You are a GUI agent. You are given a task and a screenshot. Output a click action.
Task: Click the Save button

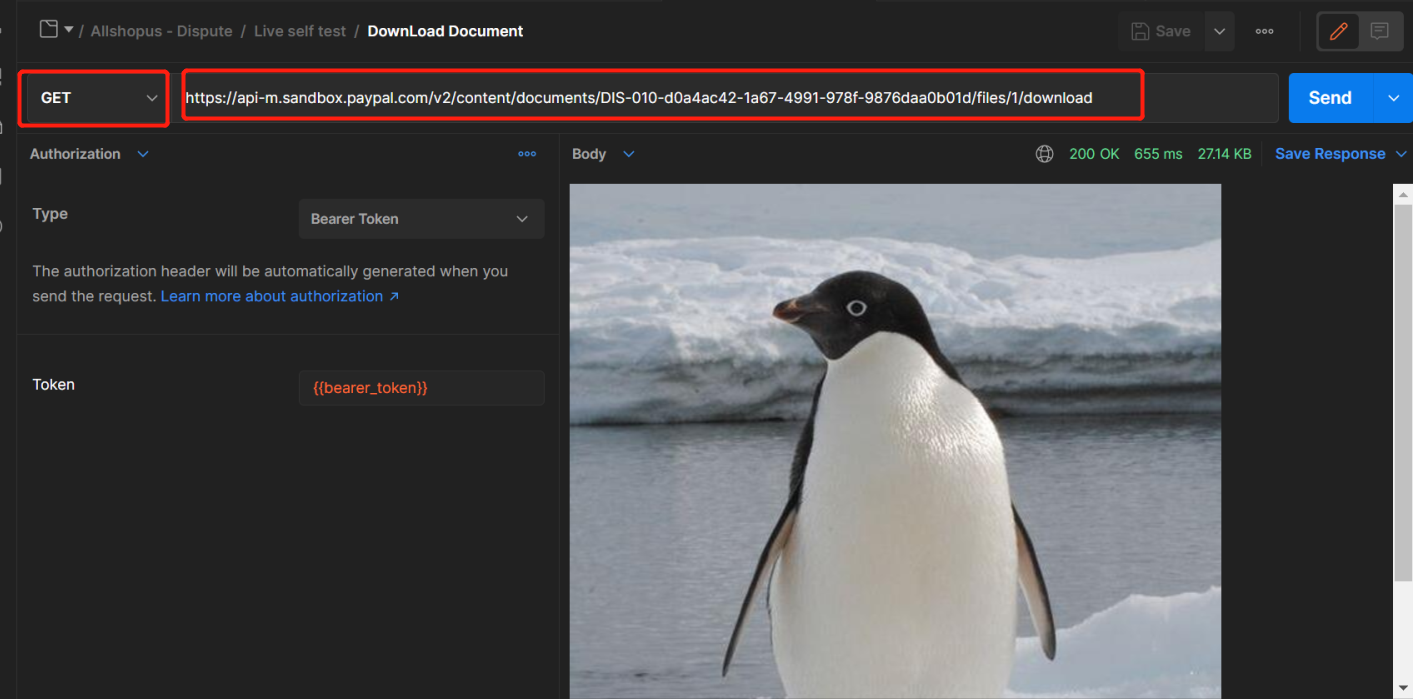tap(1160, 31)
